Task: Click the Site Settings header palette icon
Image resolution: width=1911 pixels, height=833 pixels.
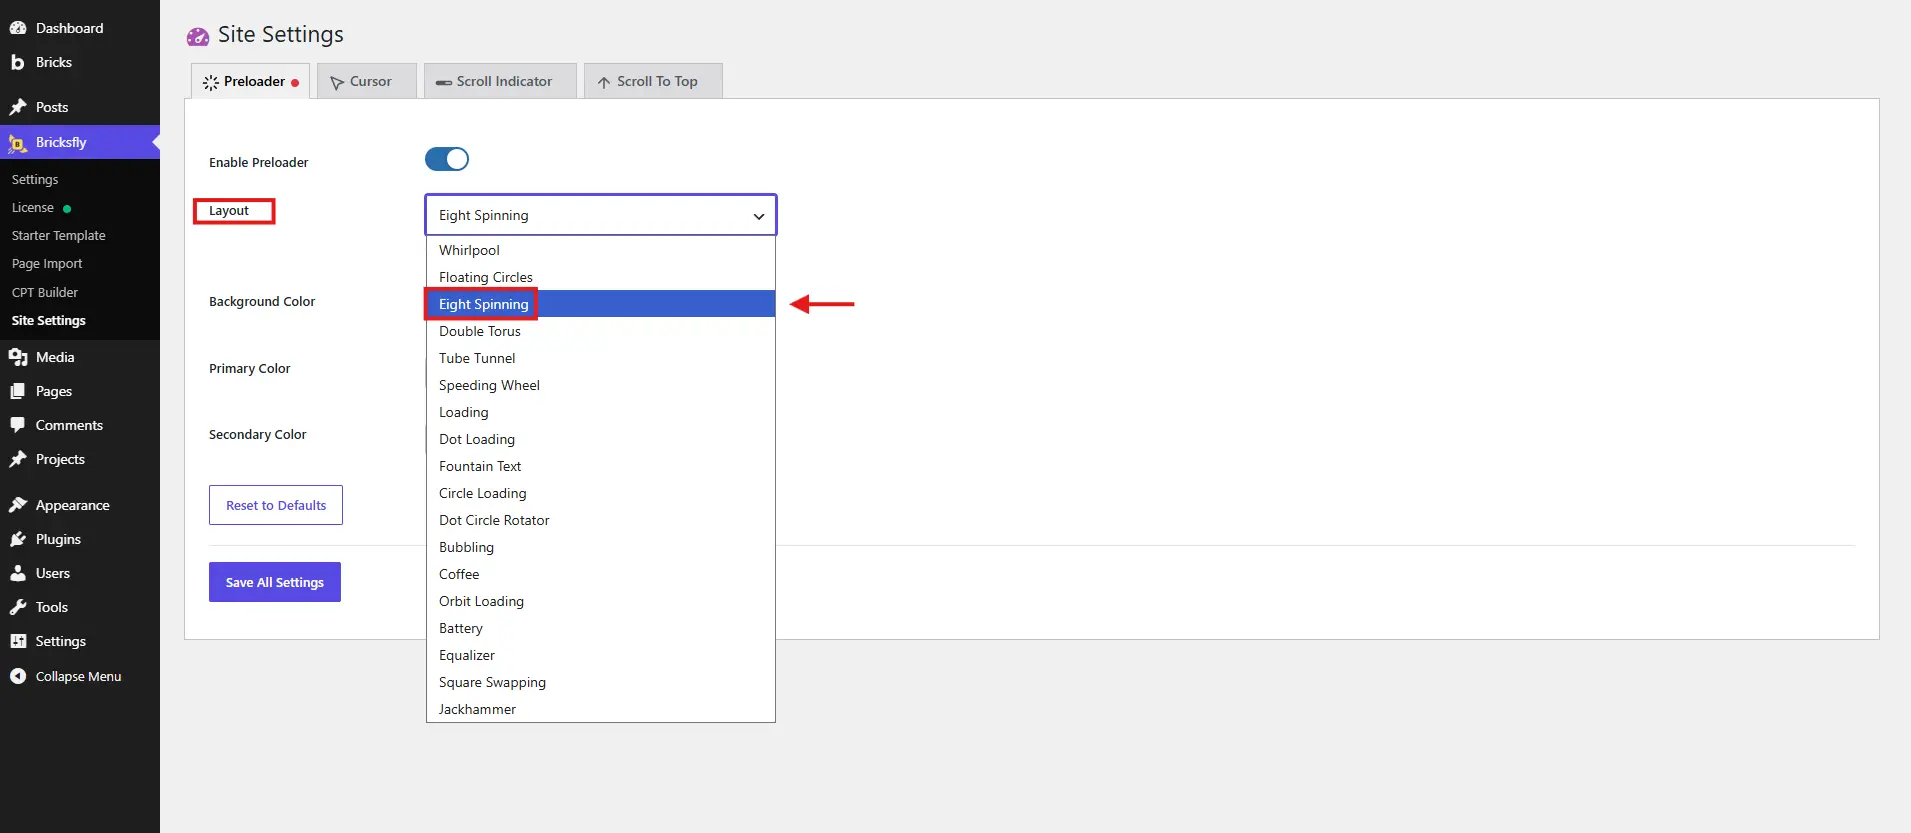Action: 198,36
